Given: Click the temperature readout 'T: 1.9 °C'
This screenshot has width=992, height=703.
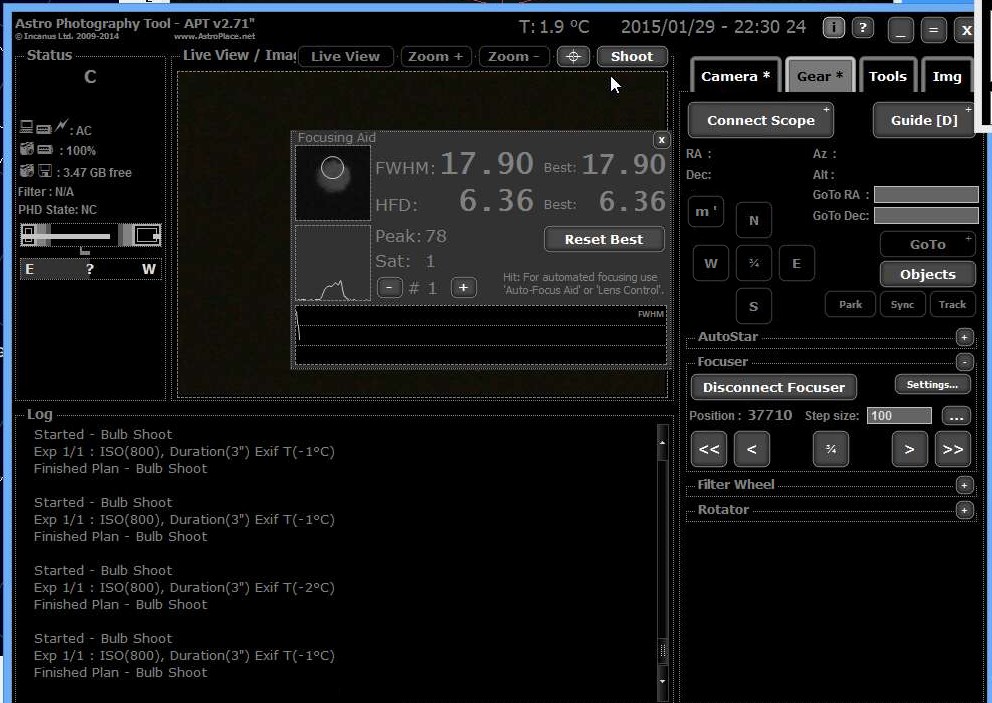Looking at the screenshot, I should 554,27.
